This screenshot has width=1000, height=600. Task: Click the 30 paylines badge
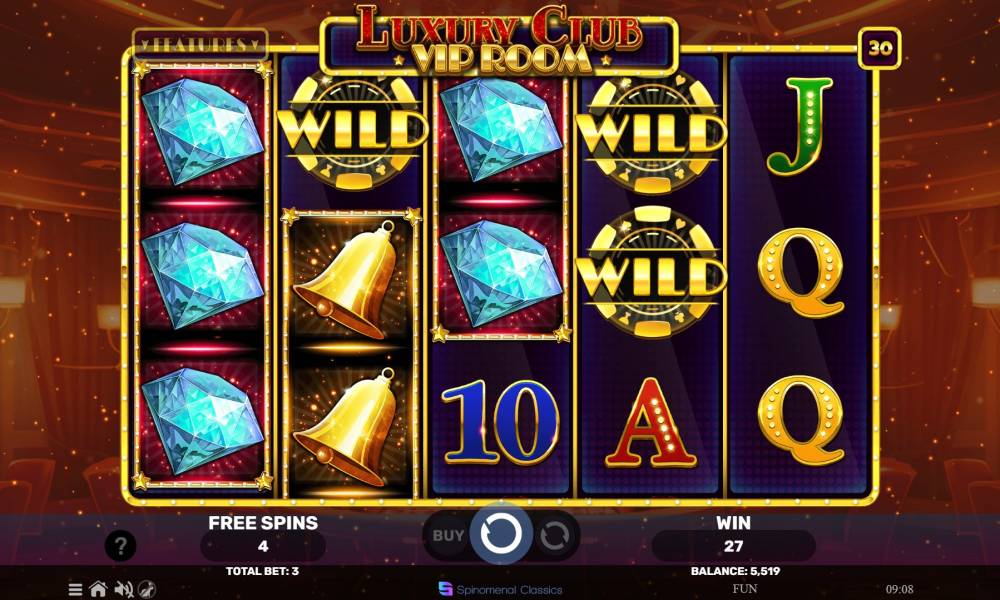click(880, 48)
